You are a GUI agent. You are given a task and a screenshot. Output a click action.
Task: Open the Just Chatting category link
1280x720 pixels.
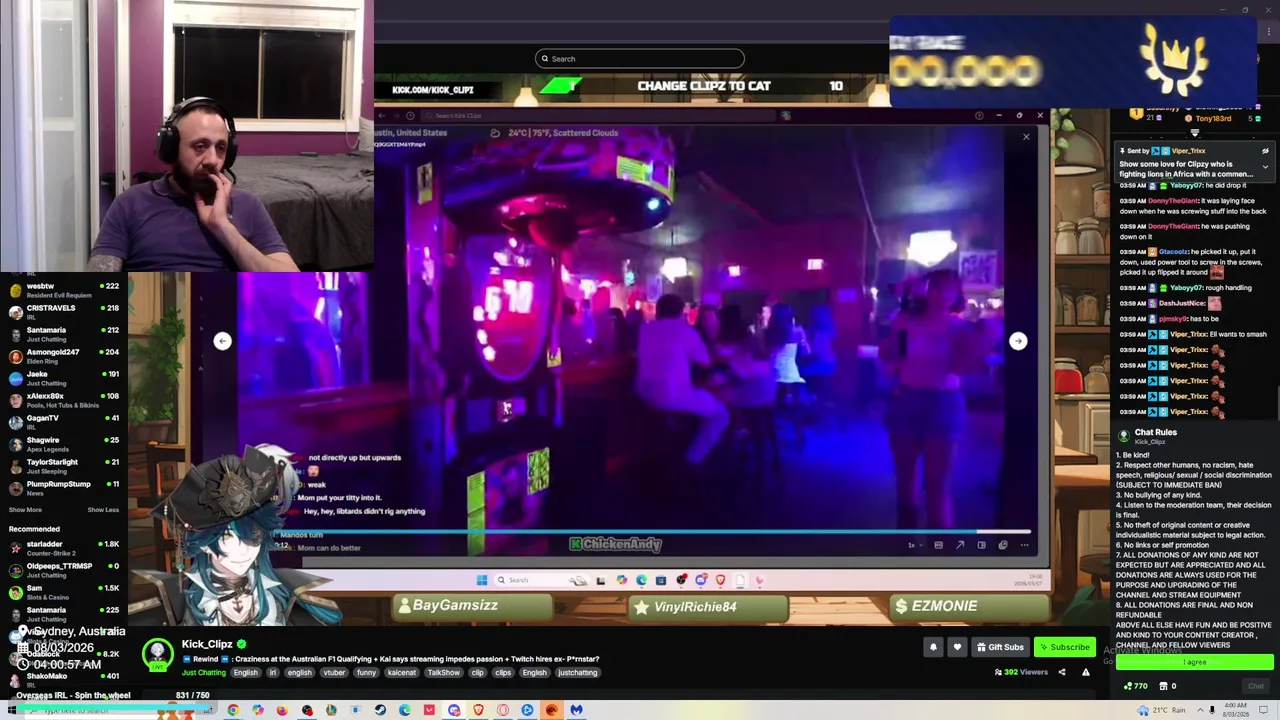click(x=203, y=673)
